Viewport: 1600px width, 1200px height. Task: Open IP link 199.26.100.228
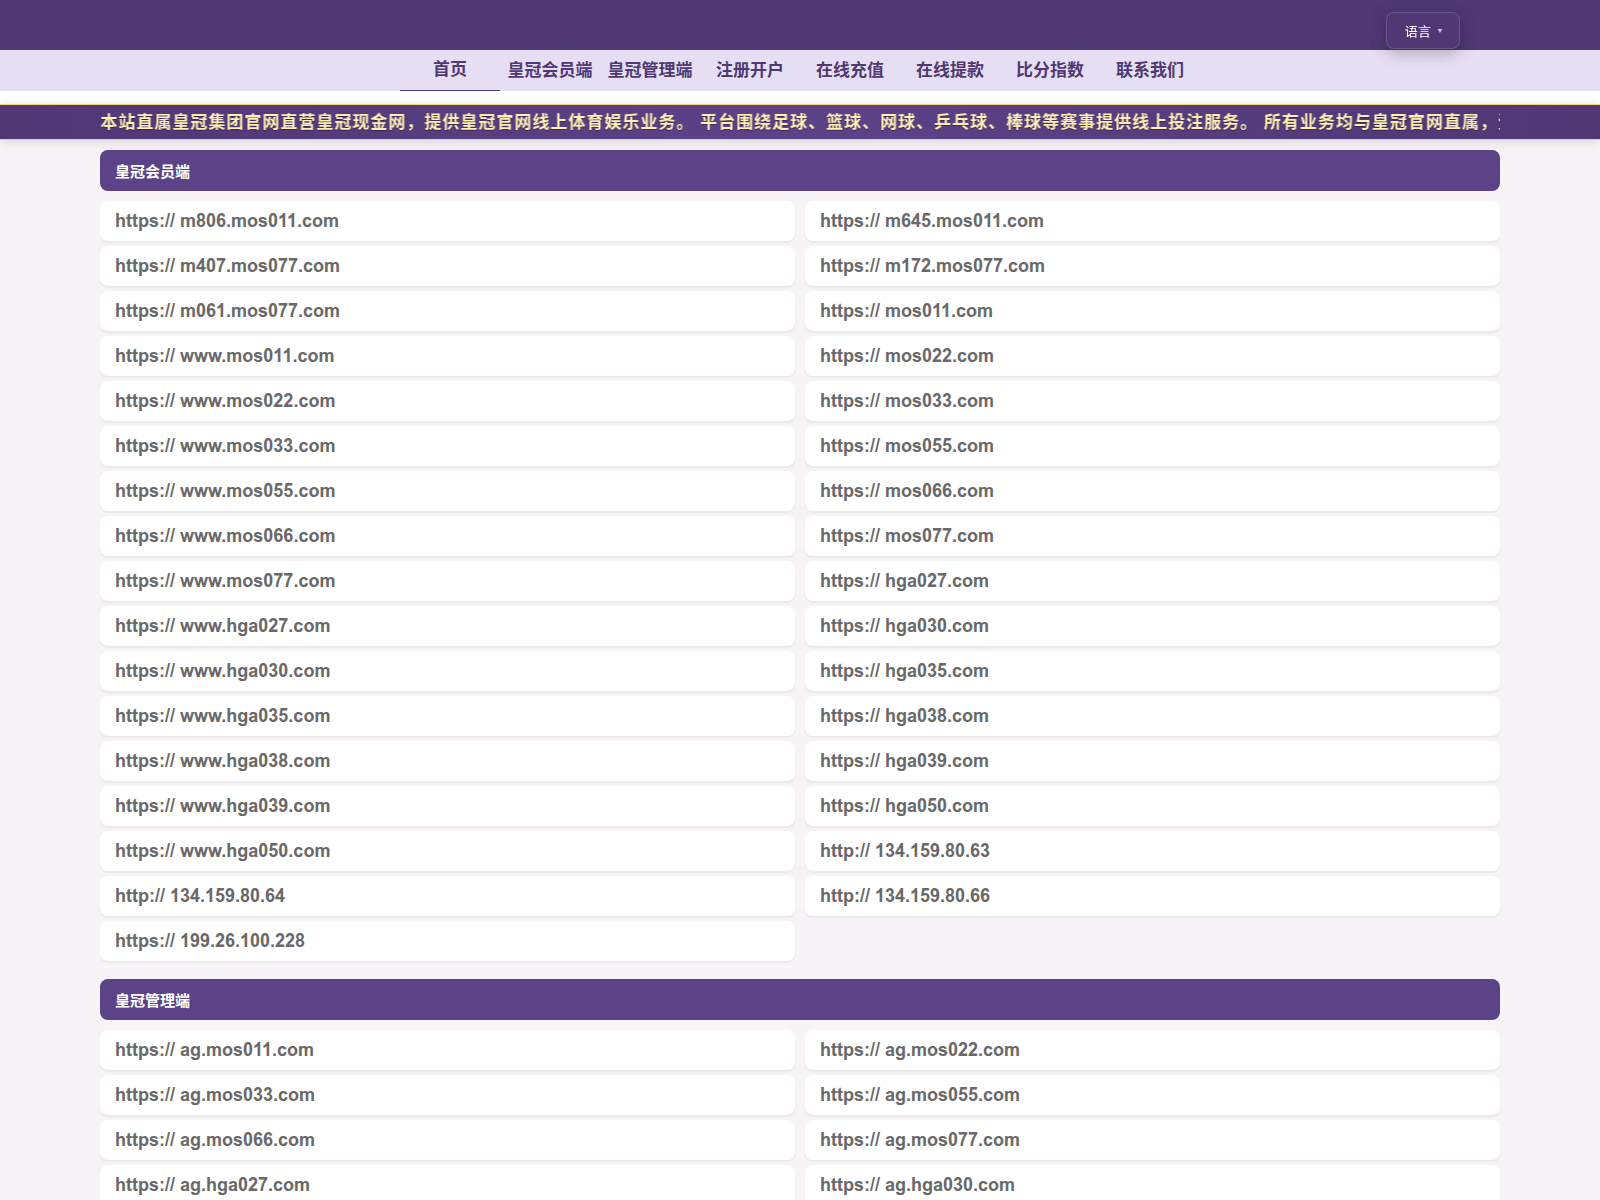[447, 941]
